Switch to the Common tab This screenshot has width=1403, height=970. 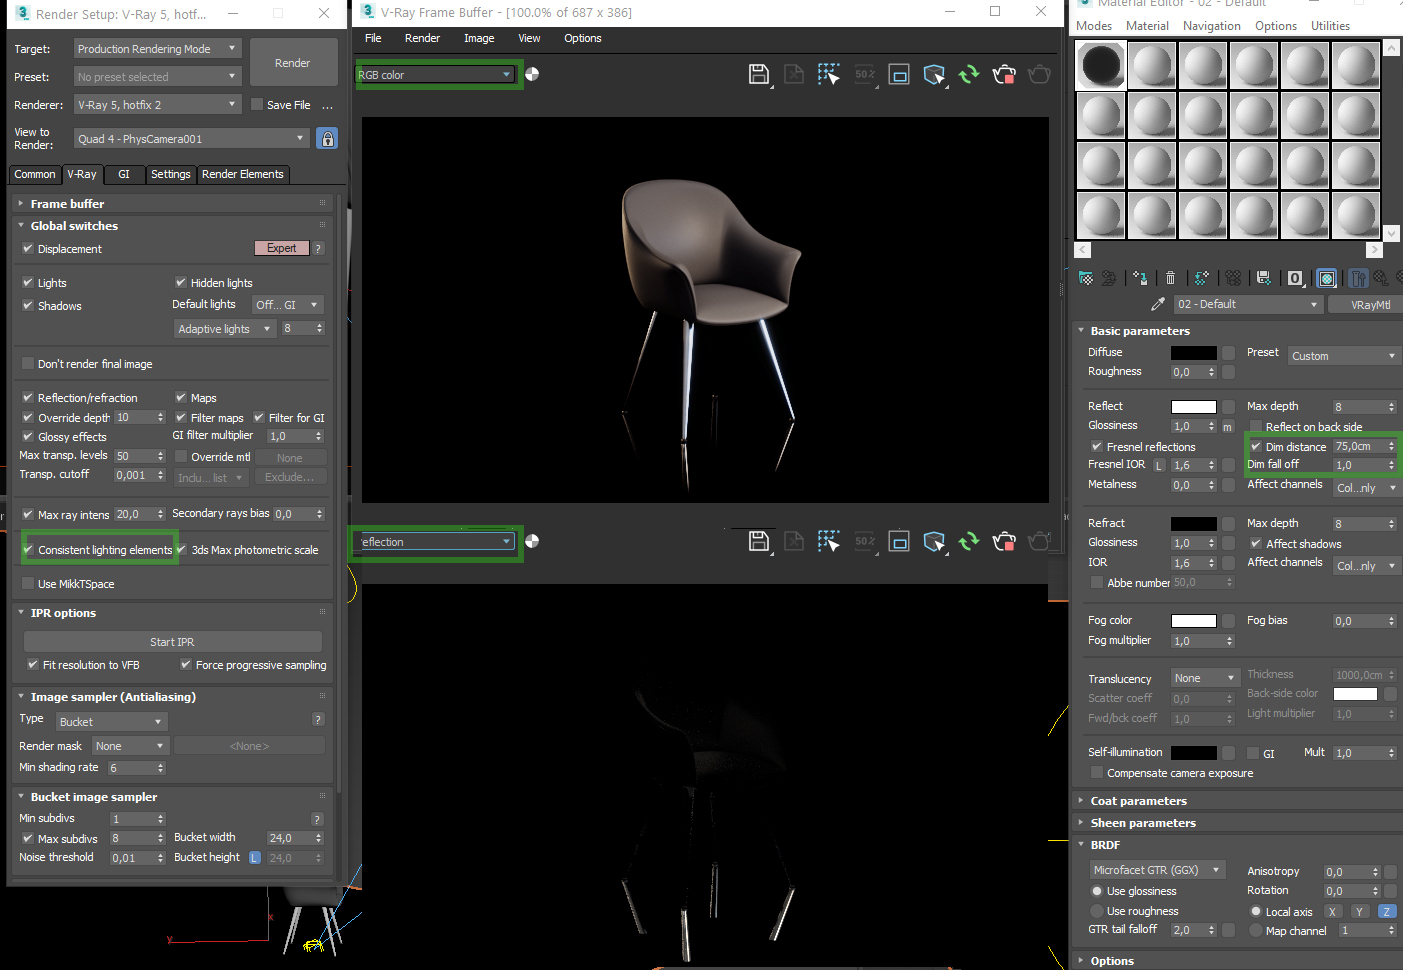[35, 174]
